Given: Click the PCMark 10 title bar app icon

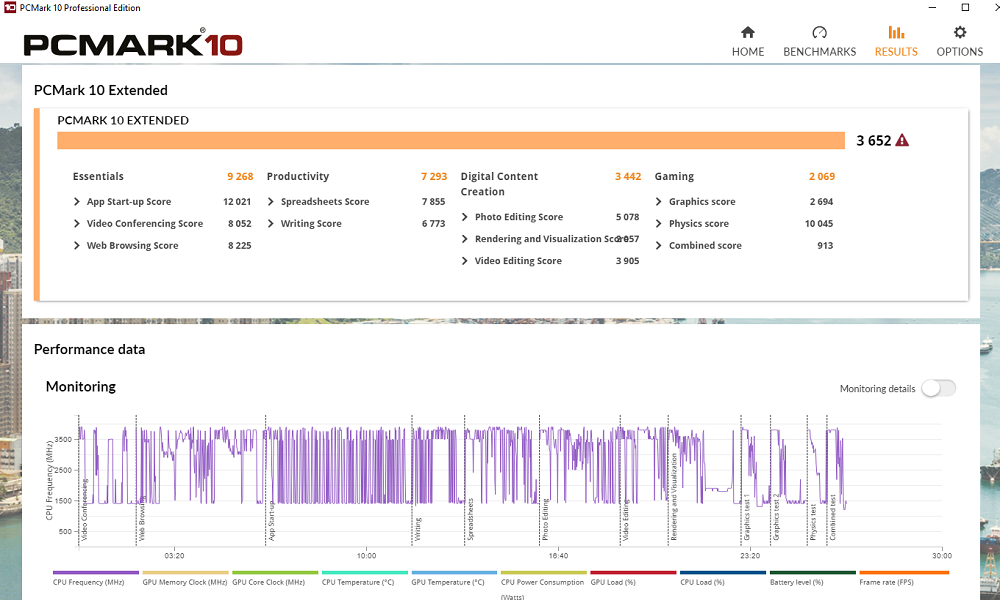Looking at the screenshot, I should (x=10, y=8).
